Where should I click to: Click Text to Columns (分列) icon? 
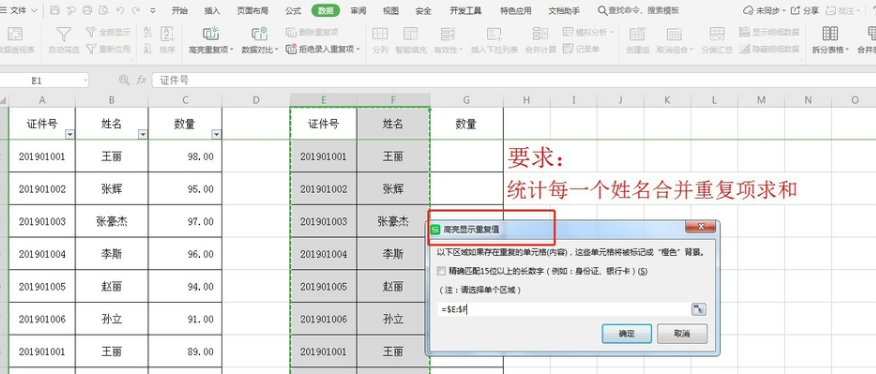point(380,34)
